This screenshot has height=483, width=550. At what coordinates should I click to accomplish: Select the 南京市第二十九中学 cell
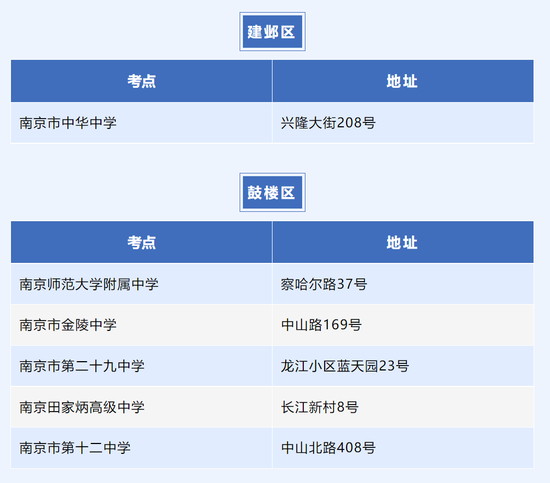point(141,366)
